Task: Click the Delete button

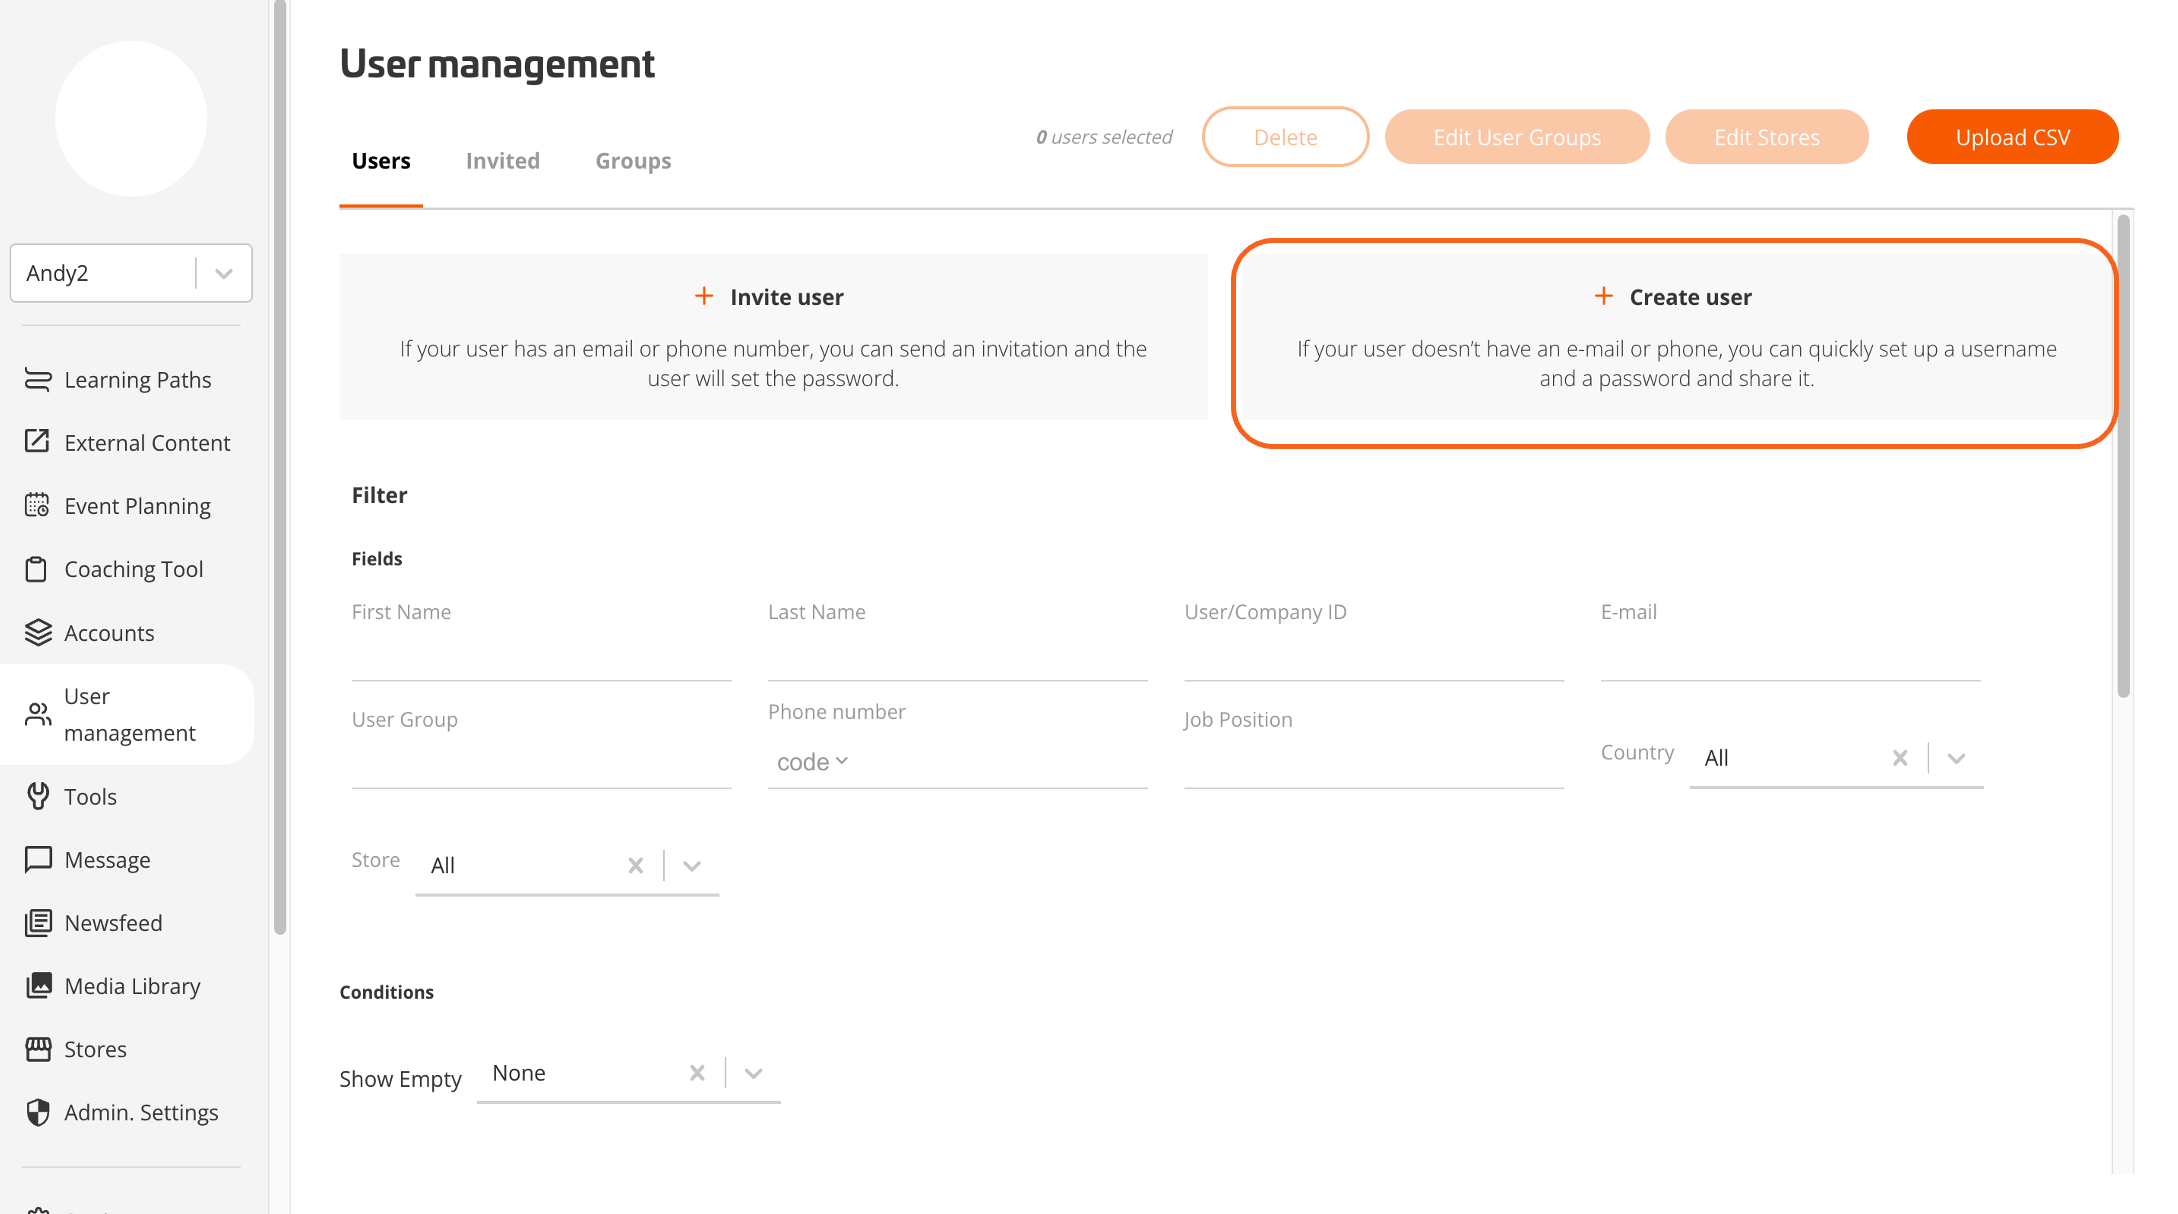Action: pos(1285,137)
